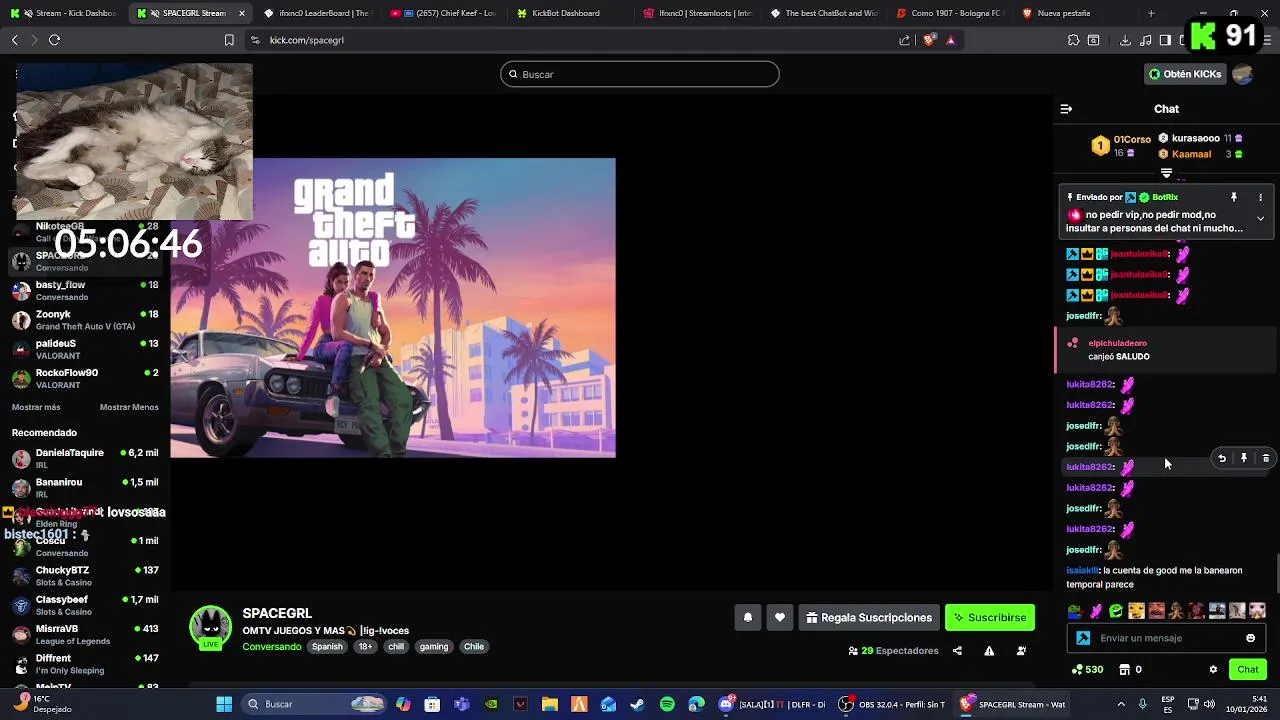Open Steam from the taskbar
The image size is (1280, 720).
(x=637, y=705)
